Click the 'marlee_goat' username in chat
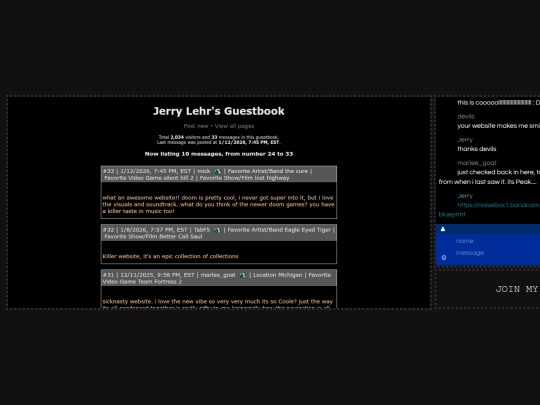Viewport: 540px width, 405px height. click(x=477, y=163)
